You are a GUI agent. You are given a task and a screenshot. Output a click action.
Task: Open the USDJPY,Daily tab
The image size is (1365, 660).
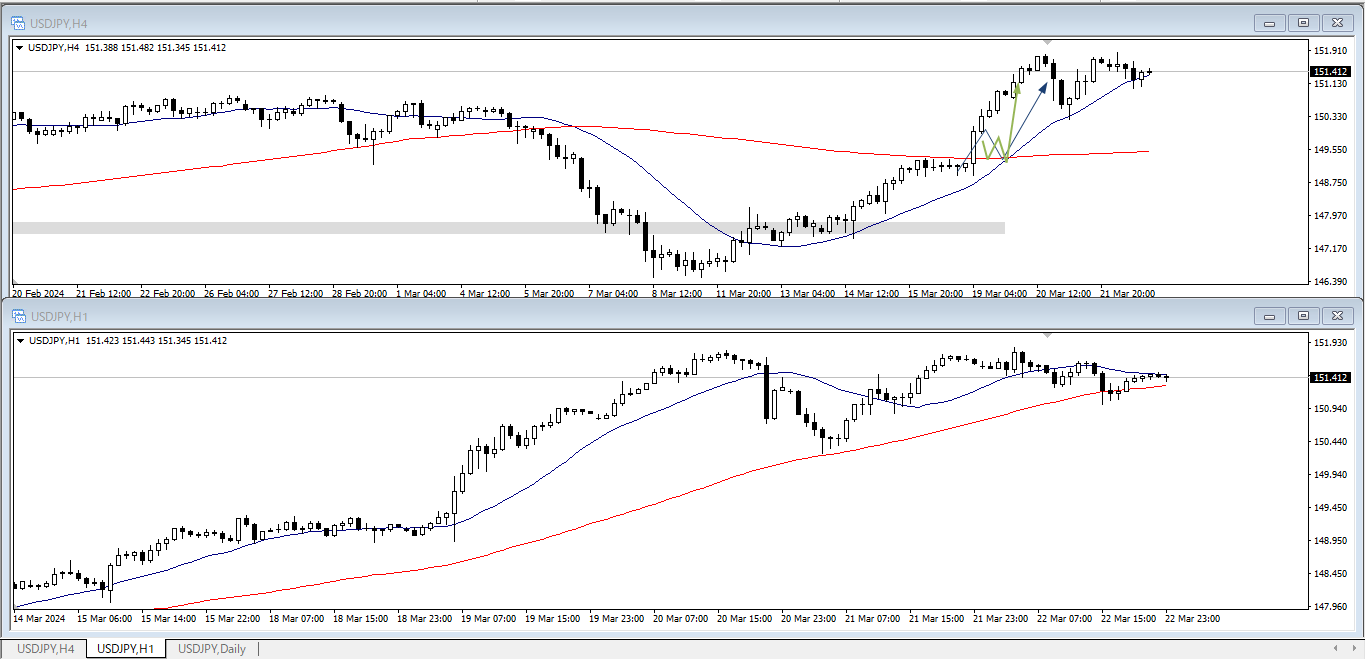pyautogui.click(x=211, y=649)
